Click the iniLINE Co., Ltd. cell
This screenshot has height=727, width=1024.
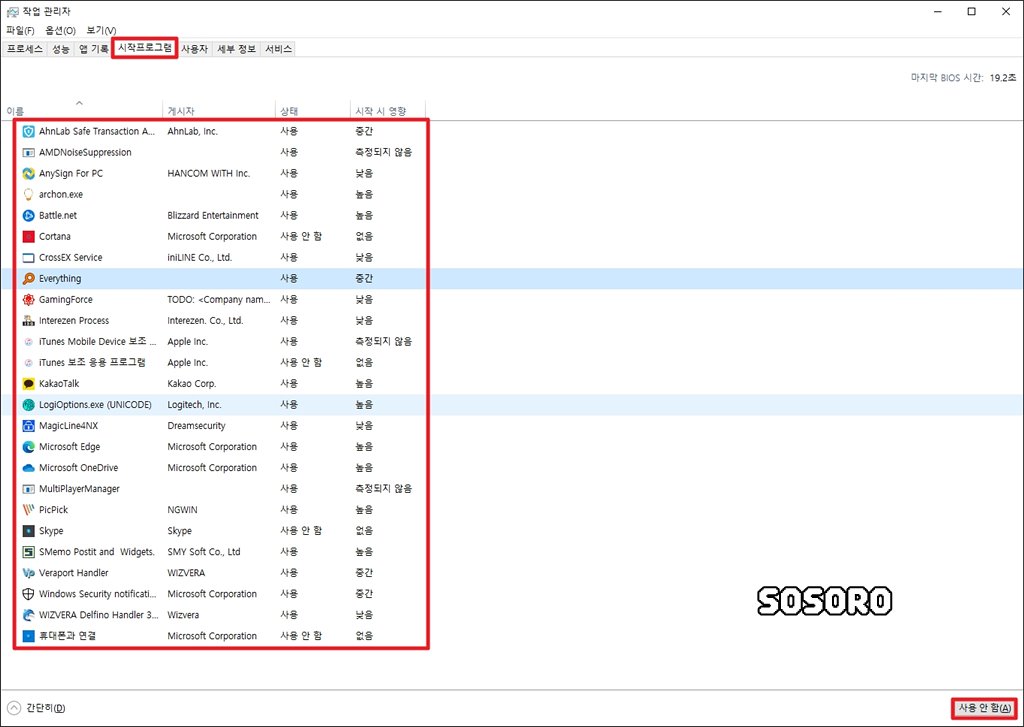pos(200,257)
